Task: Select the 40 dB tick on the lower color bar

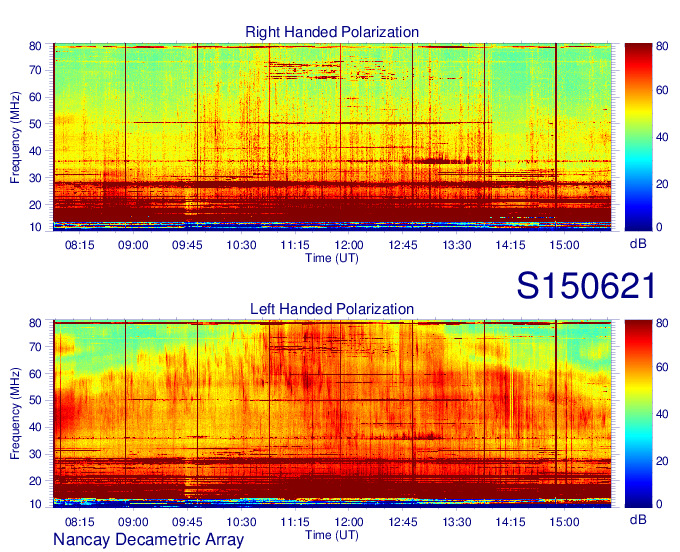Action: (x=662, y=414)
